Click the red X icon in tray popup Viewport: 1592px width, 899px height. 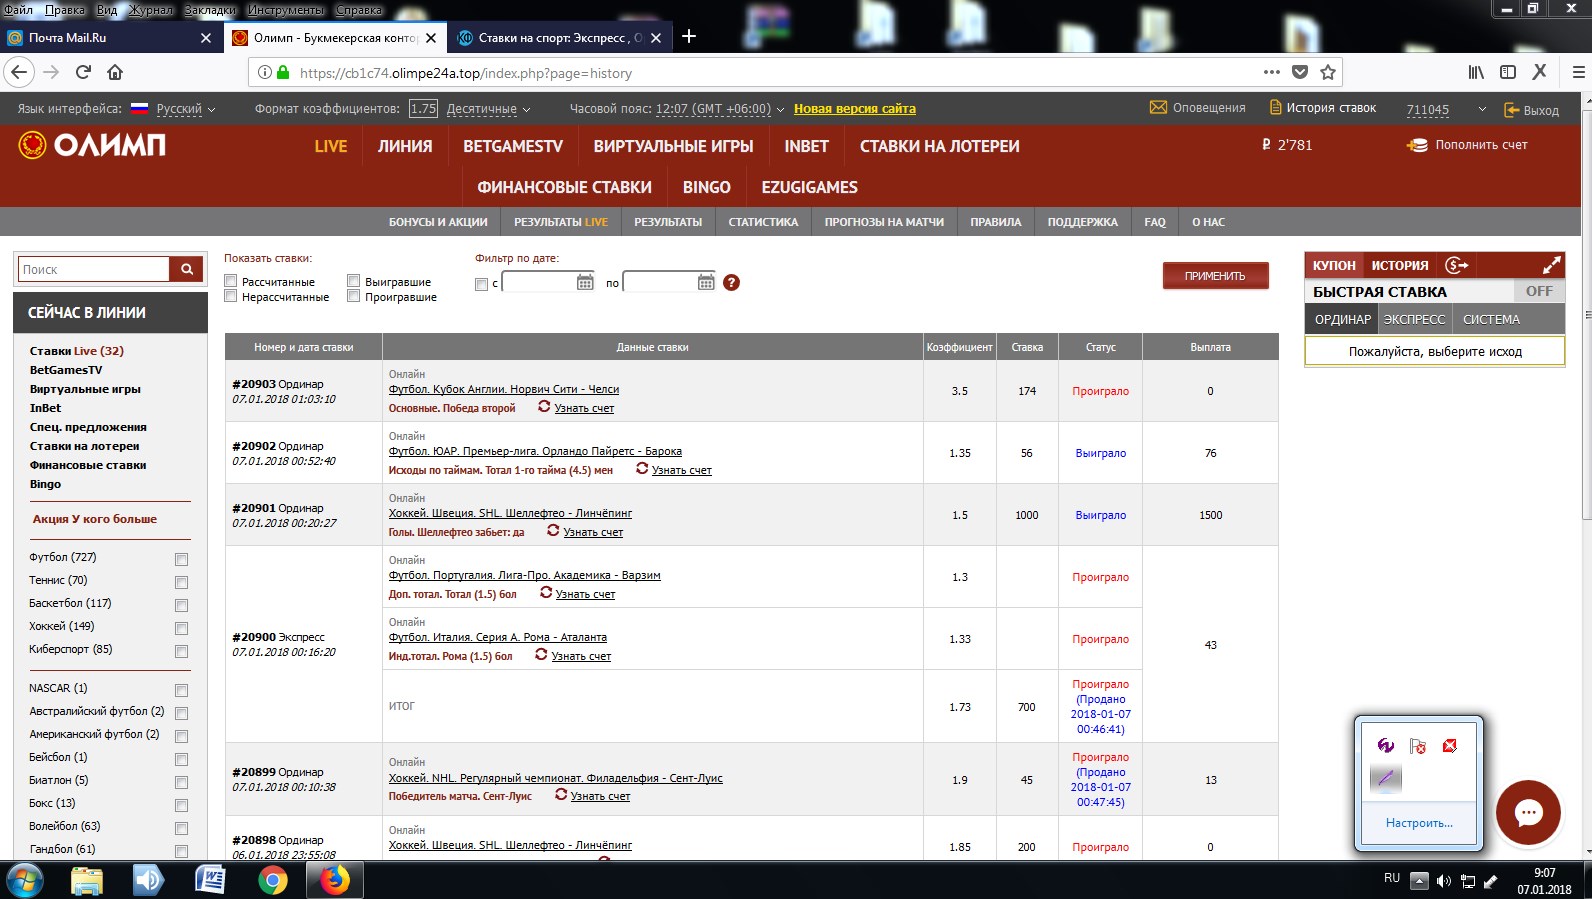point(1450,746)
